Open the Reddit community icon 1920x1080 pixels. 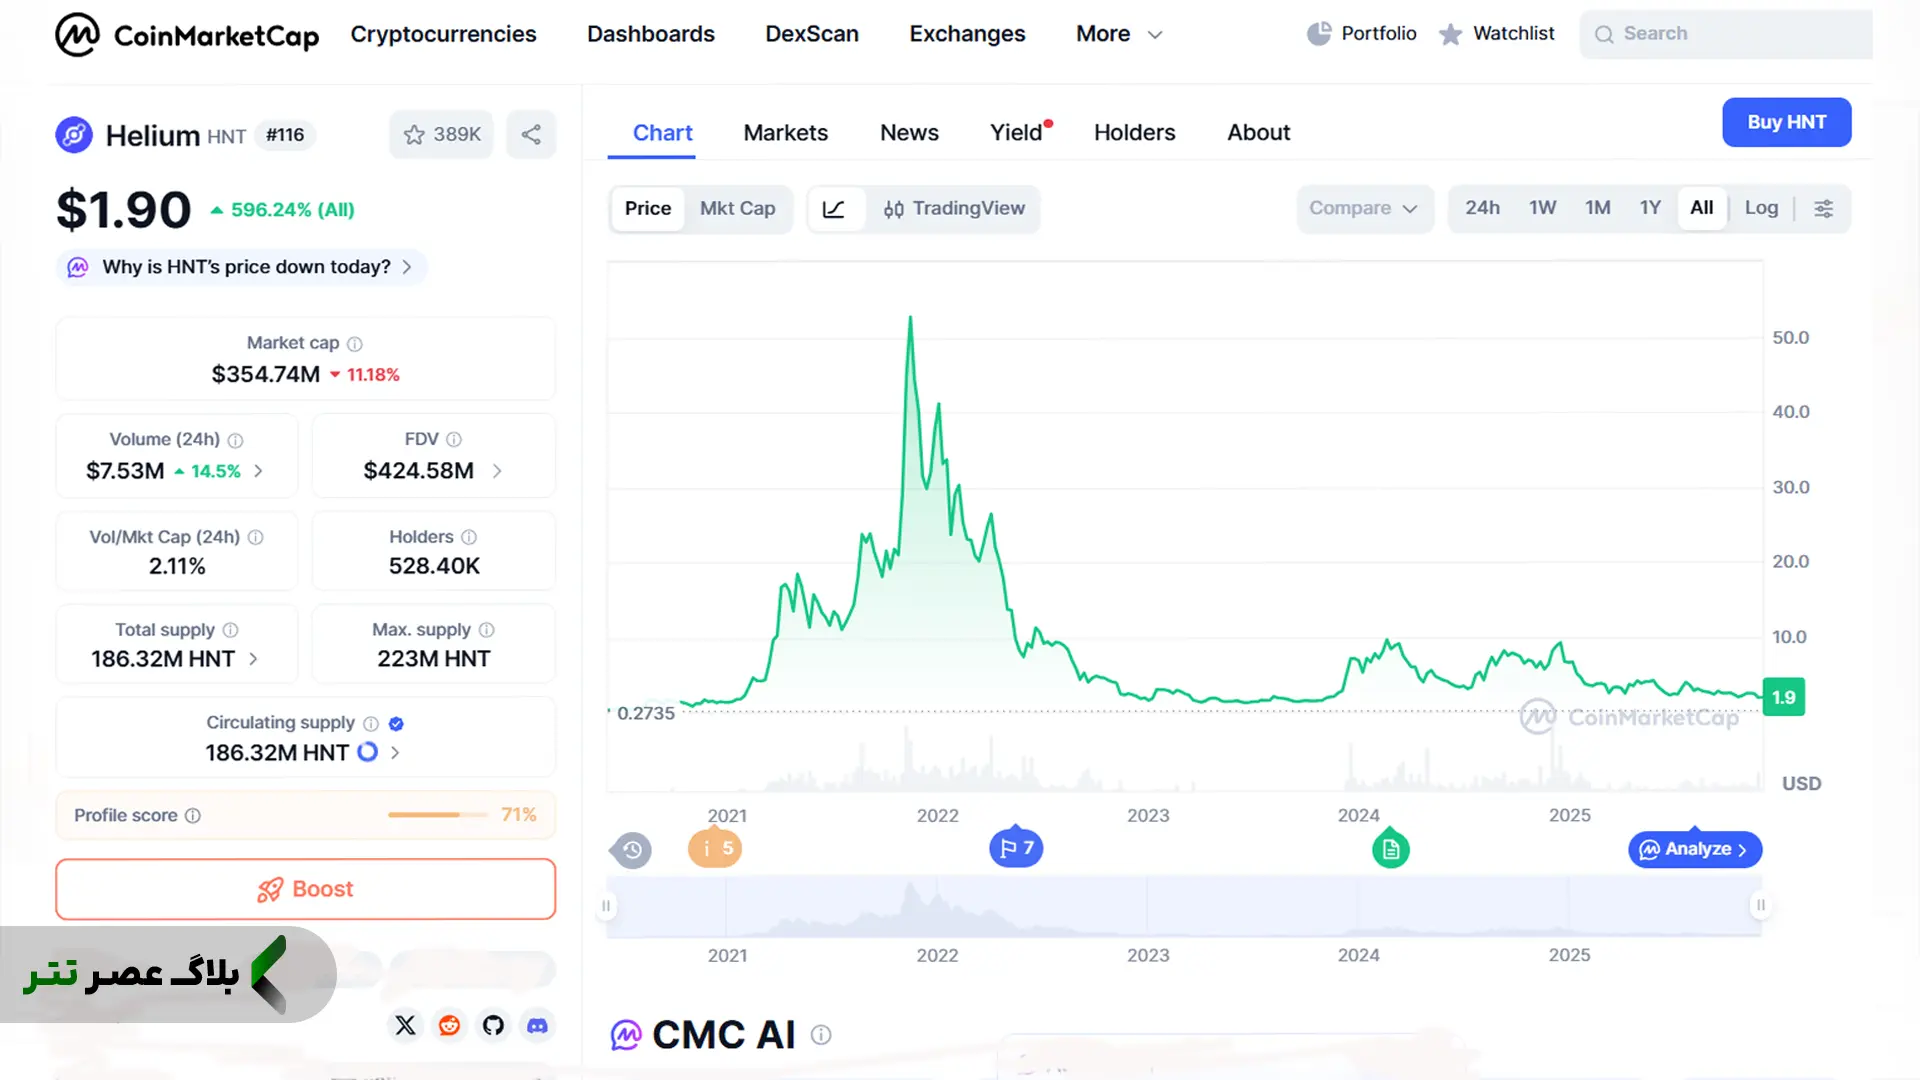(449, 1025)
